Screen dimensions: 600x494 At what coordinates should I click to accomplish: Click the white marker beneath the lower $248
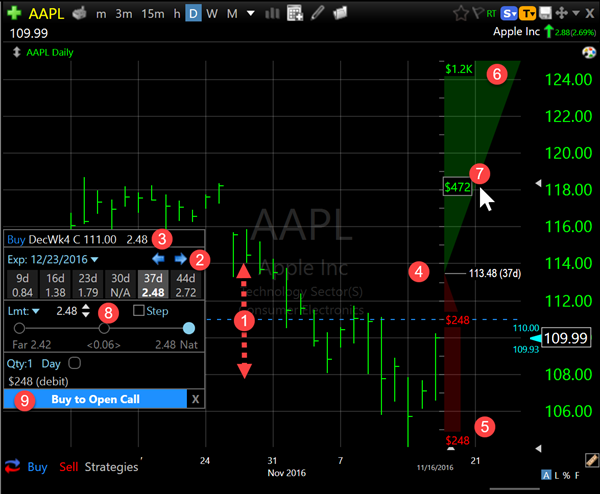point(451,448)
